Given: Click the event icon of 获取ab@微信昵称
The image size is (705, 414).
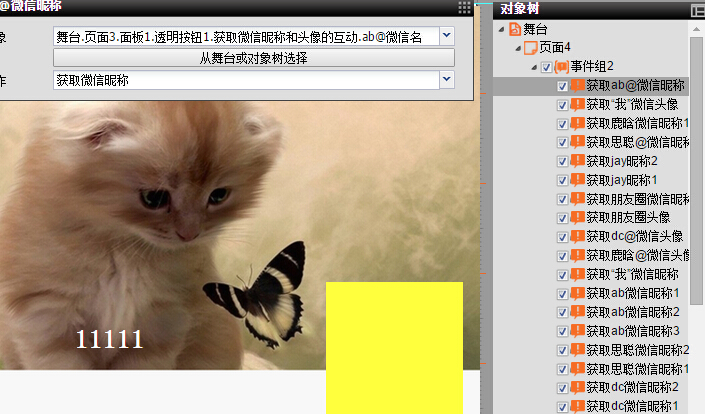Looking at the screenshot, I should [x=577, y=85].
